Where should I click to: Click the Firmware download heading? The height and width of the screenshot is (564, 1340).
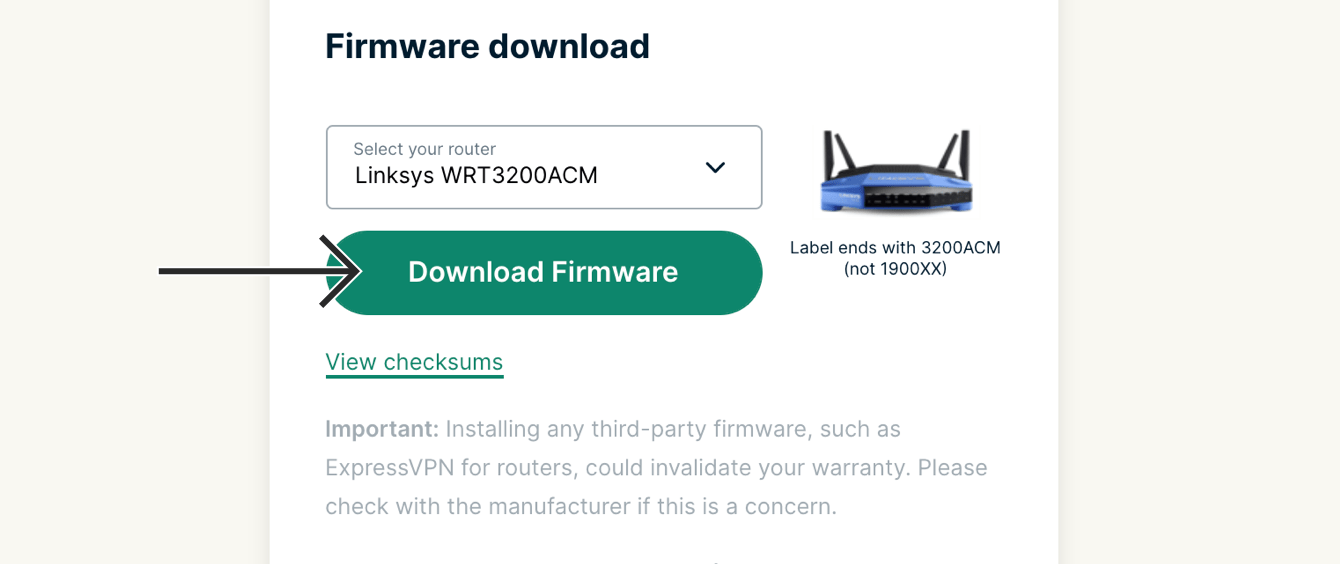(487, 46)
